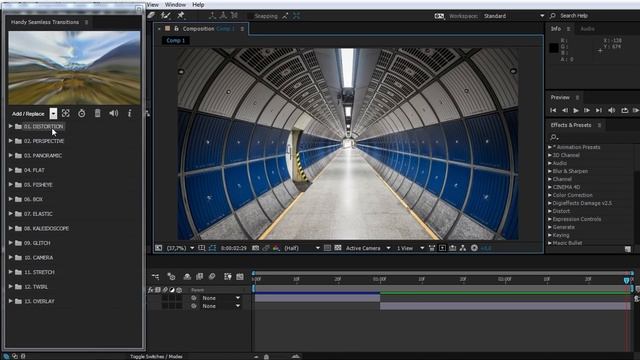This screenshot has height=360, width=640.
Task: Step to previous frame in Preview panel
Action: click(565, 110)
